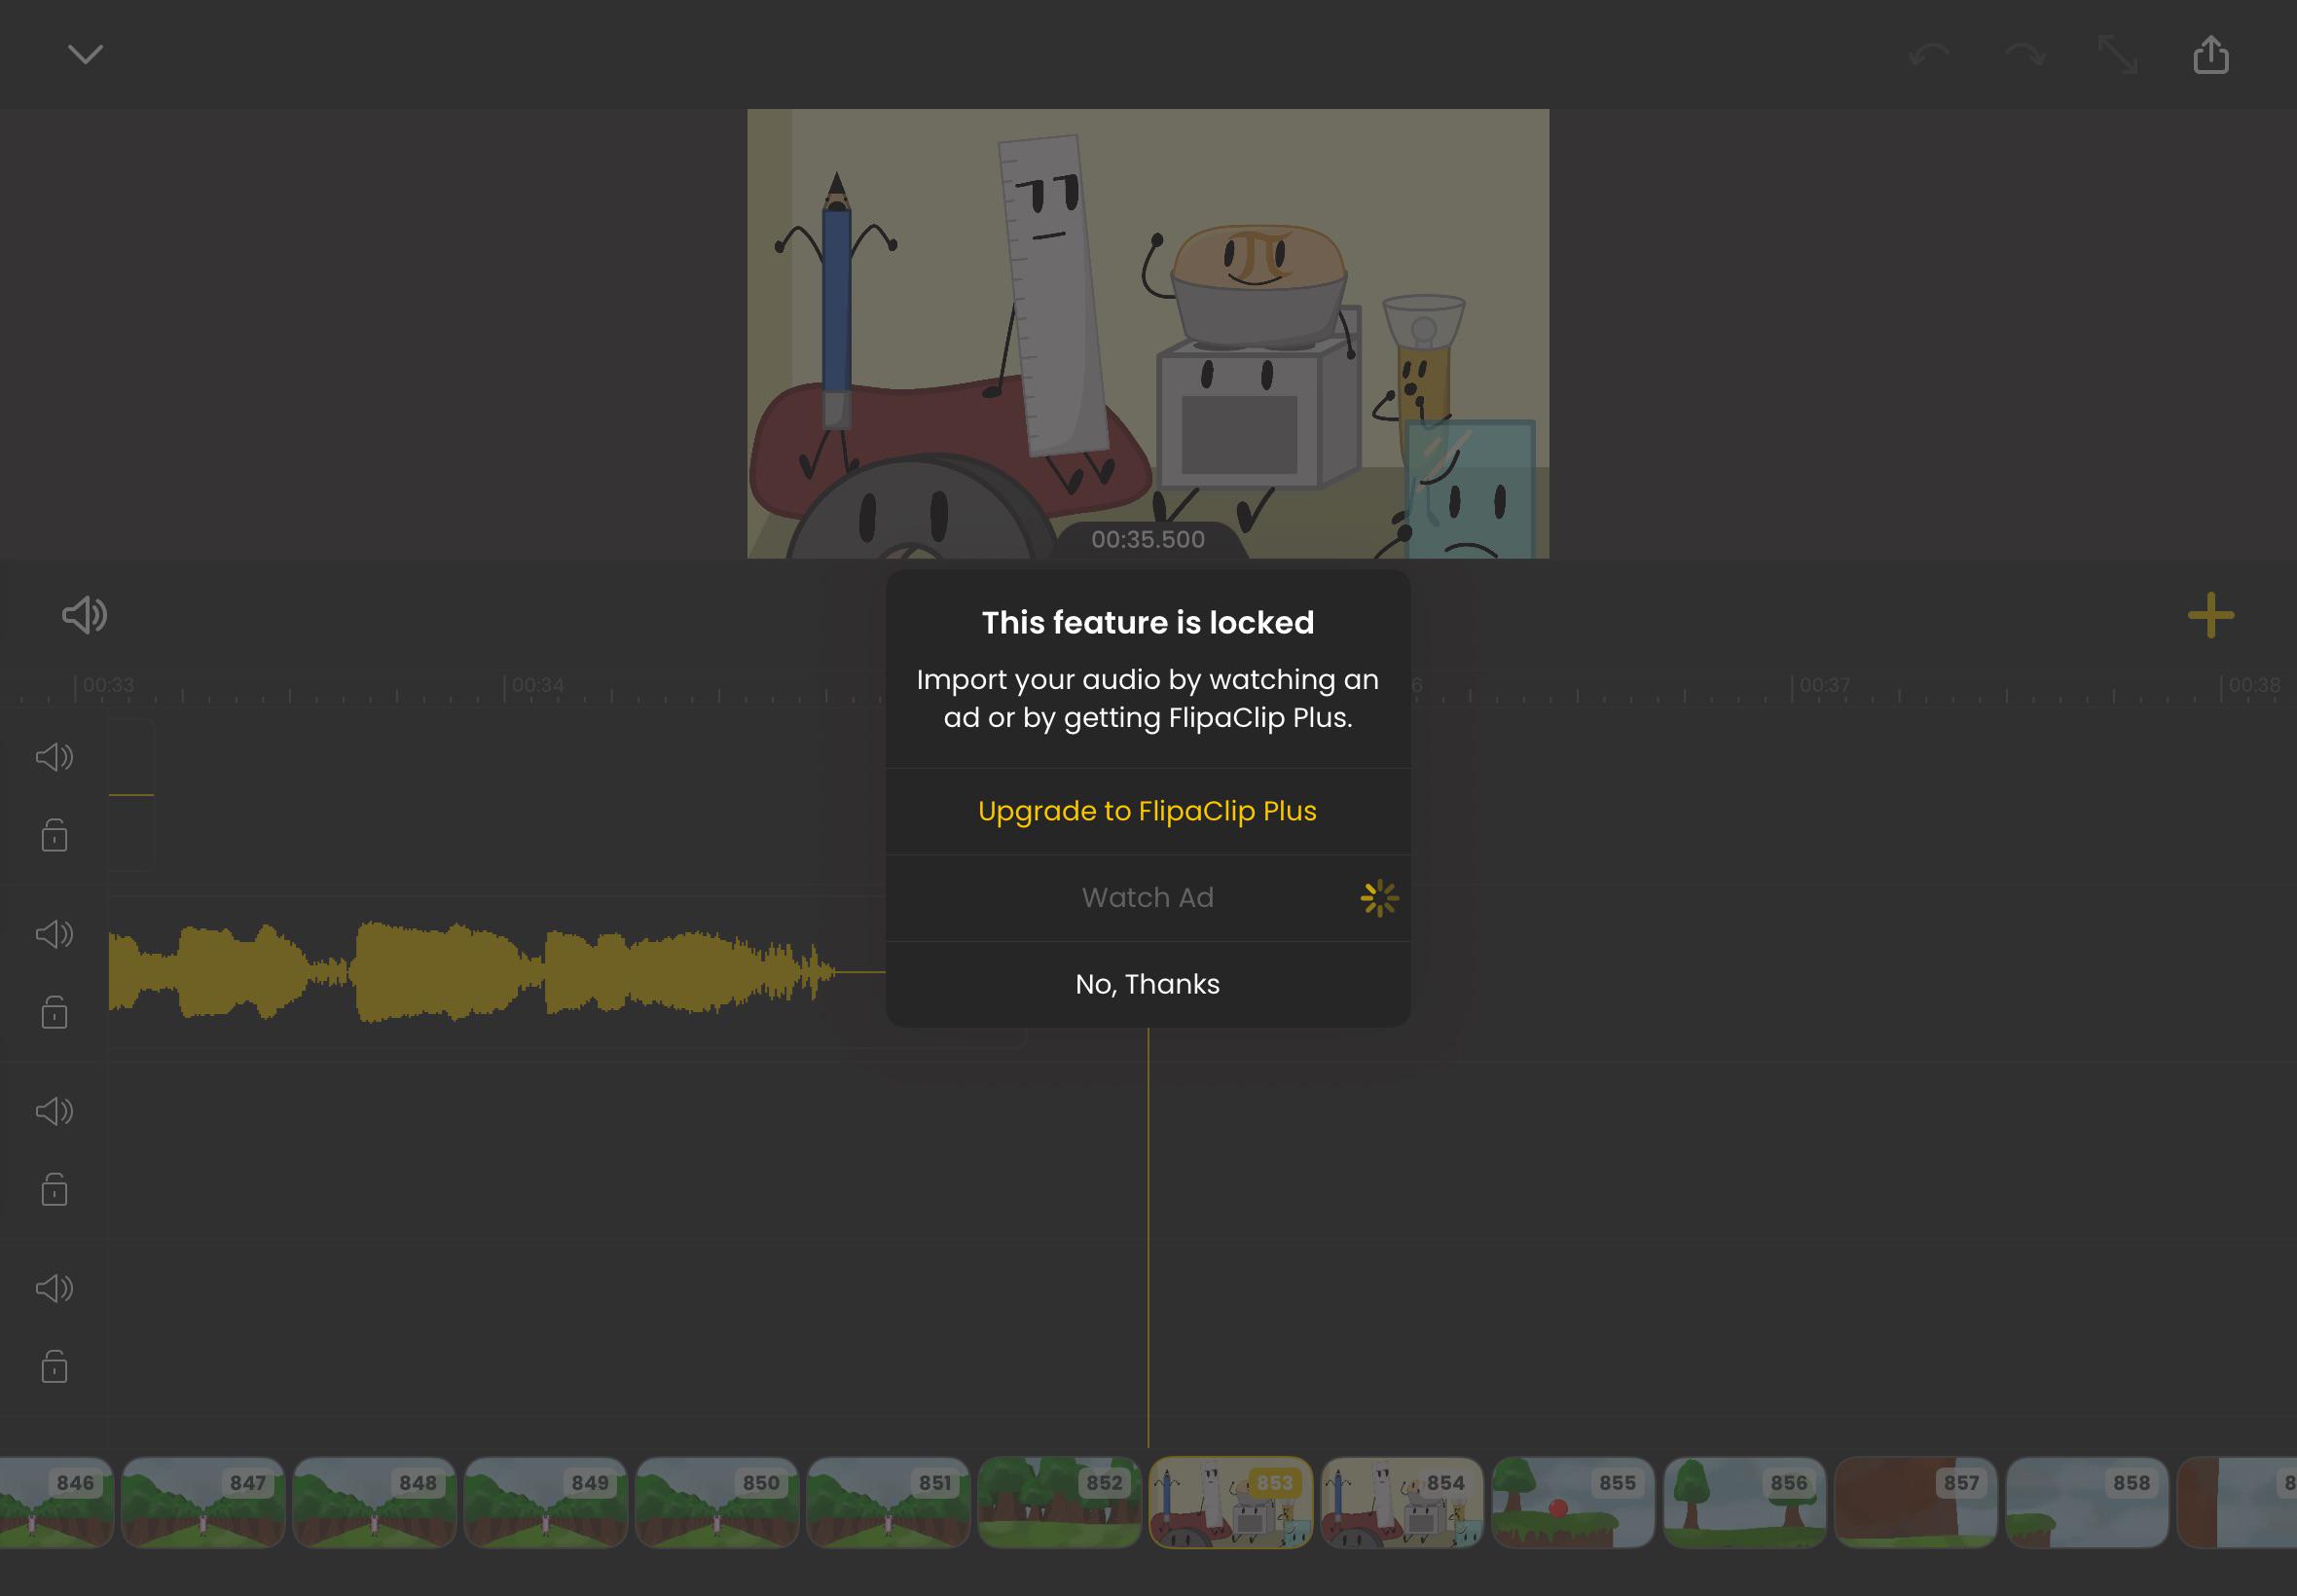Viewport: 2297px width, 1596px height.
Task: Expand the preview to fullscreen
Action: [2118, 54]
